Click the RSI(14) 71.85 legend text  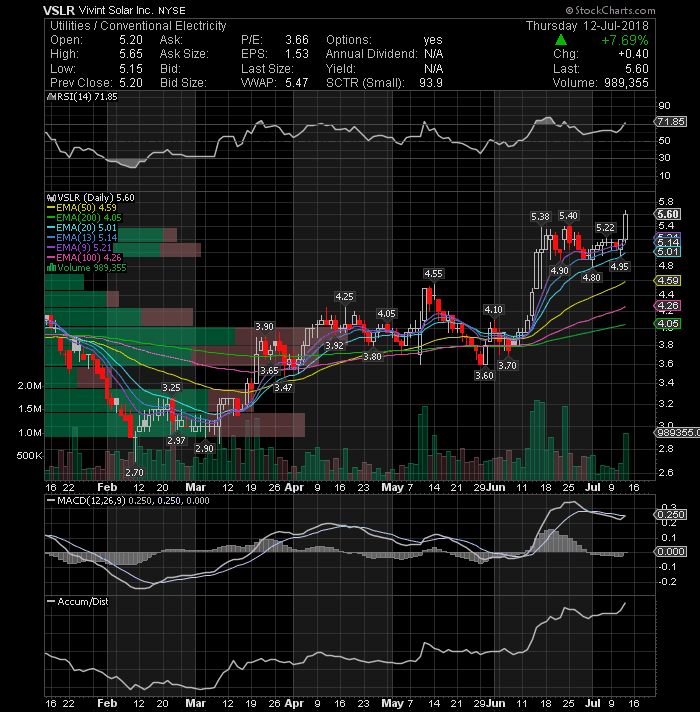coord(87,97)
